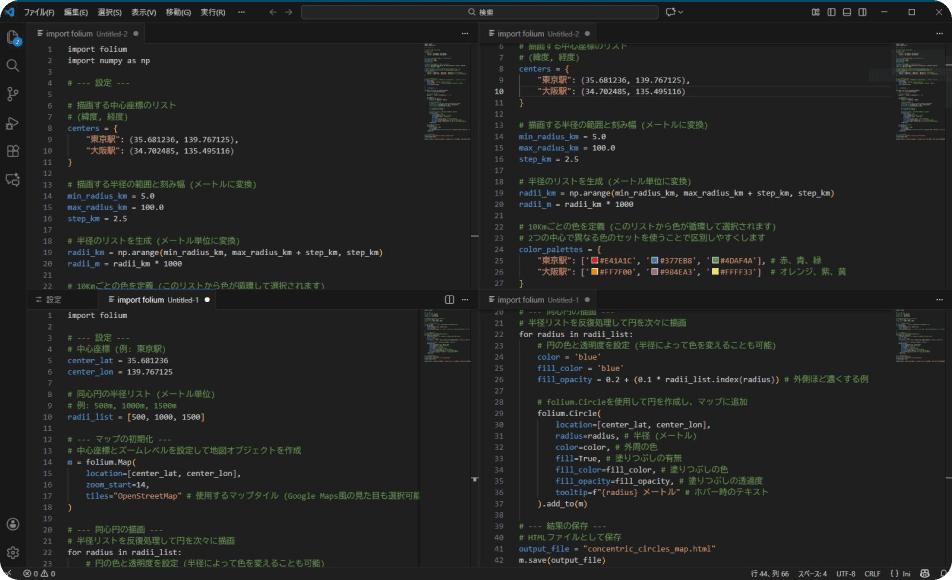Expand the overflow "…" menu in menu bar

241,12
